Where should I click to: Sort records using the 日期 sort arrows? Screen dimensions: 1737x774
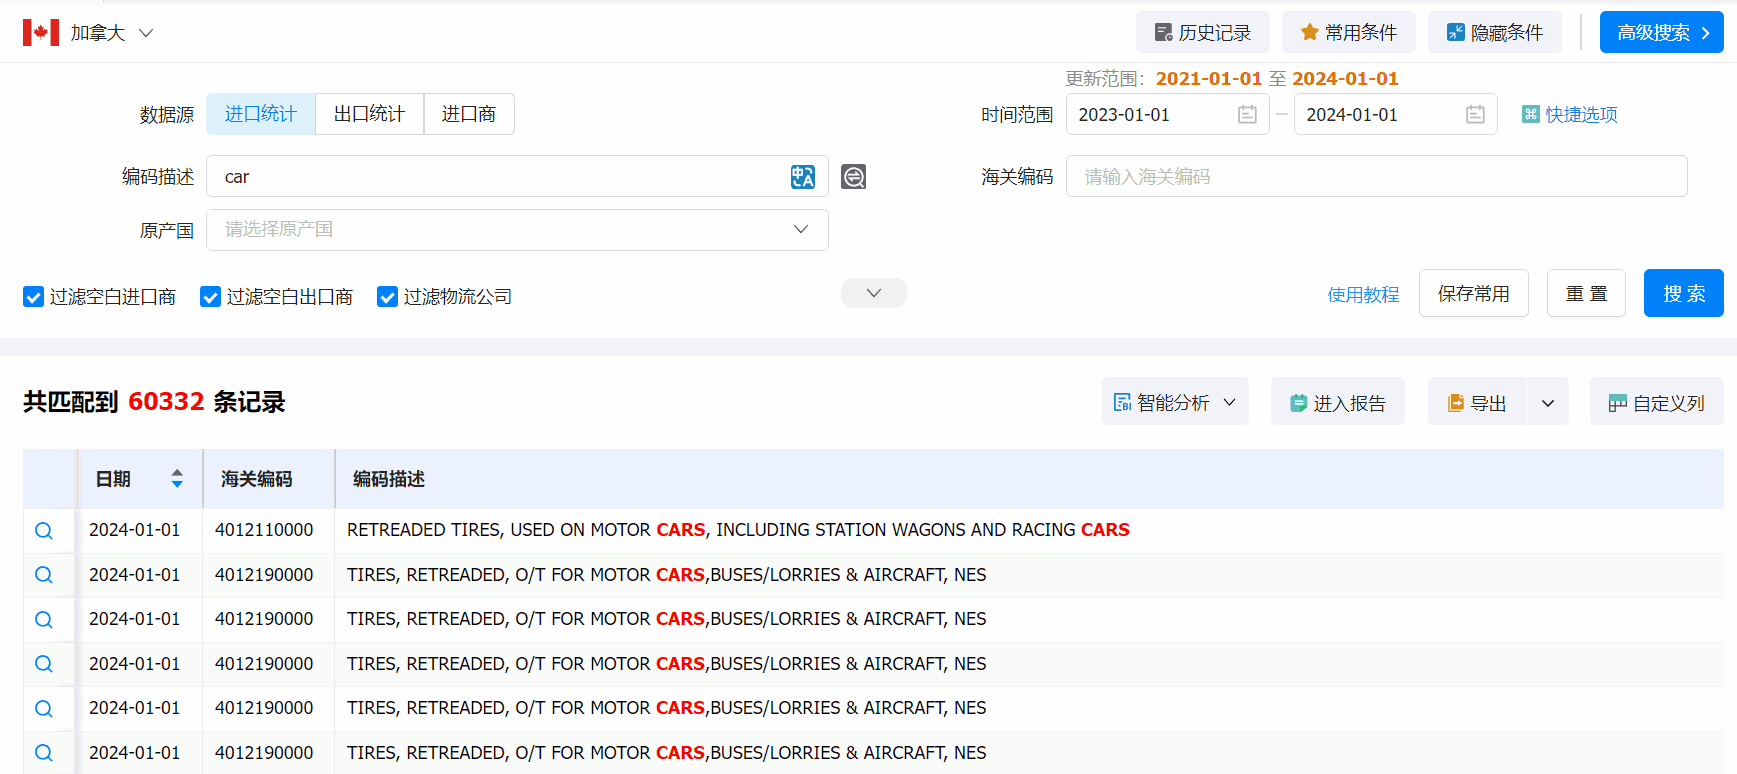pyautogui.click(x=177, y=479)
